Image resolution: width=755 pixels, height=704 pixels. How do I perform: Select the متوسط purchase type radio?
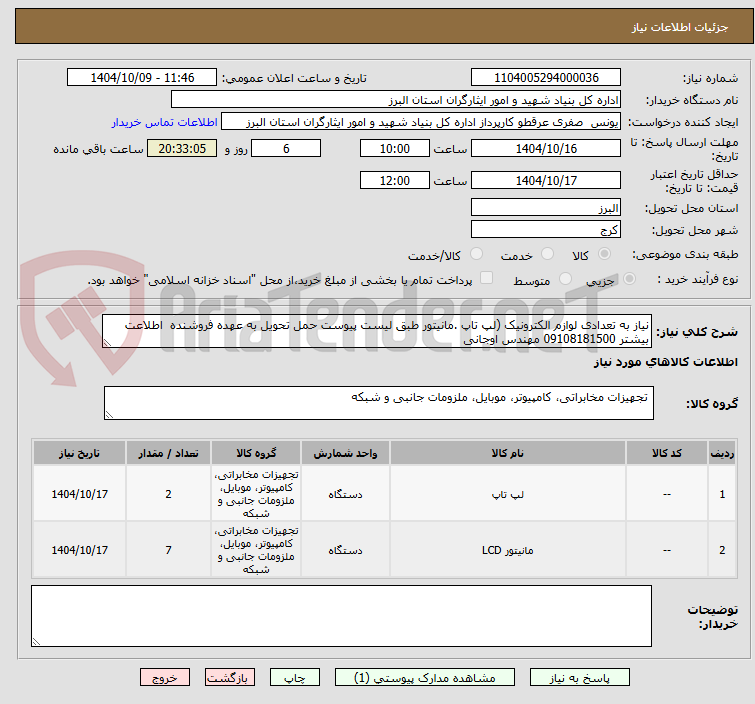coord(565,279)
